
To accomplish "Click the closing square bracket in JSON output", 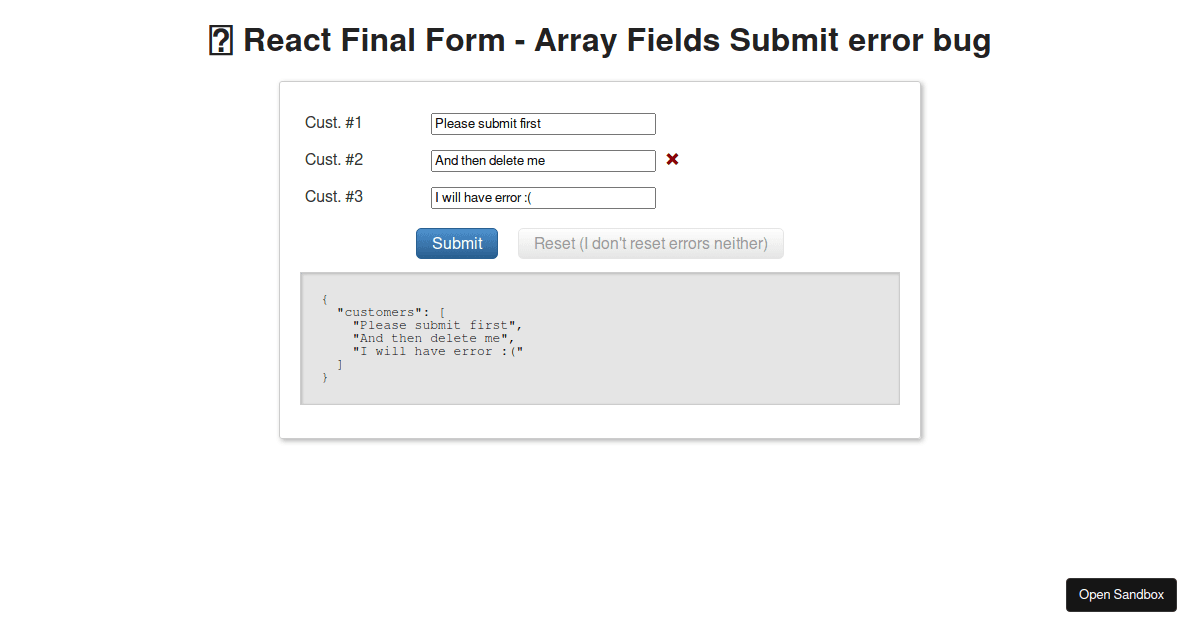I will [x=340, y=365].
